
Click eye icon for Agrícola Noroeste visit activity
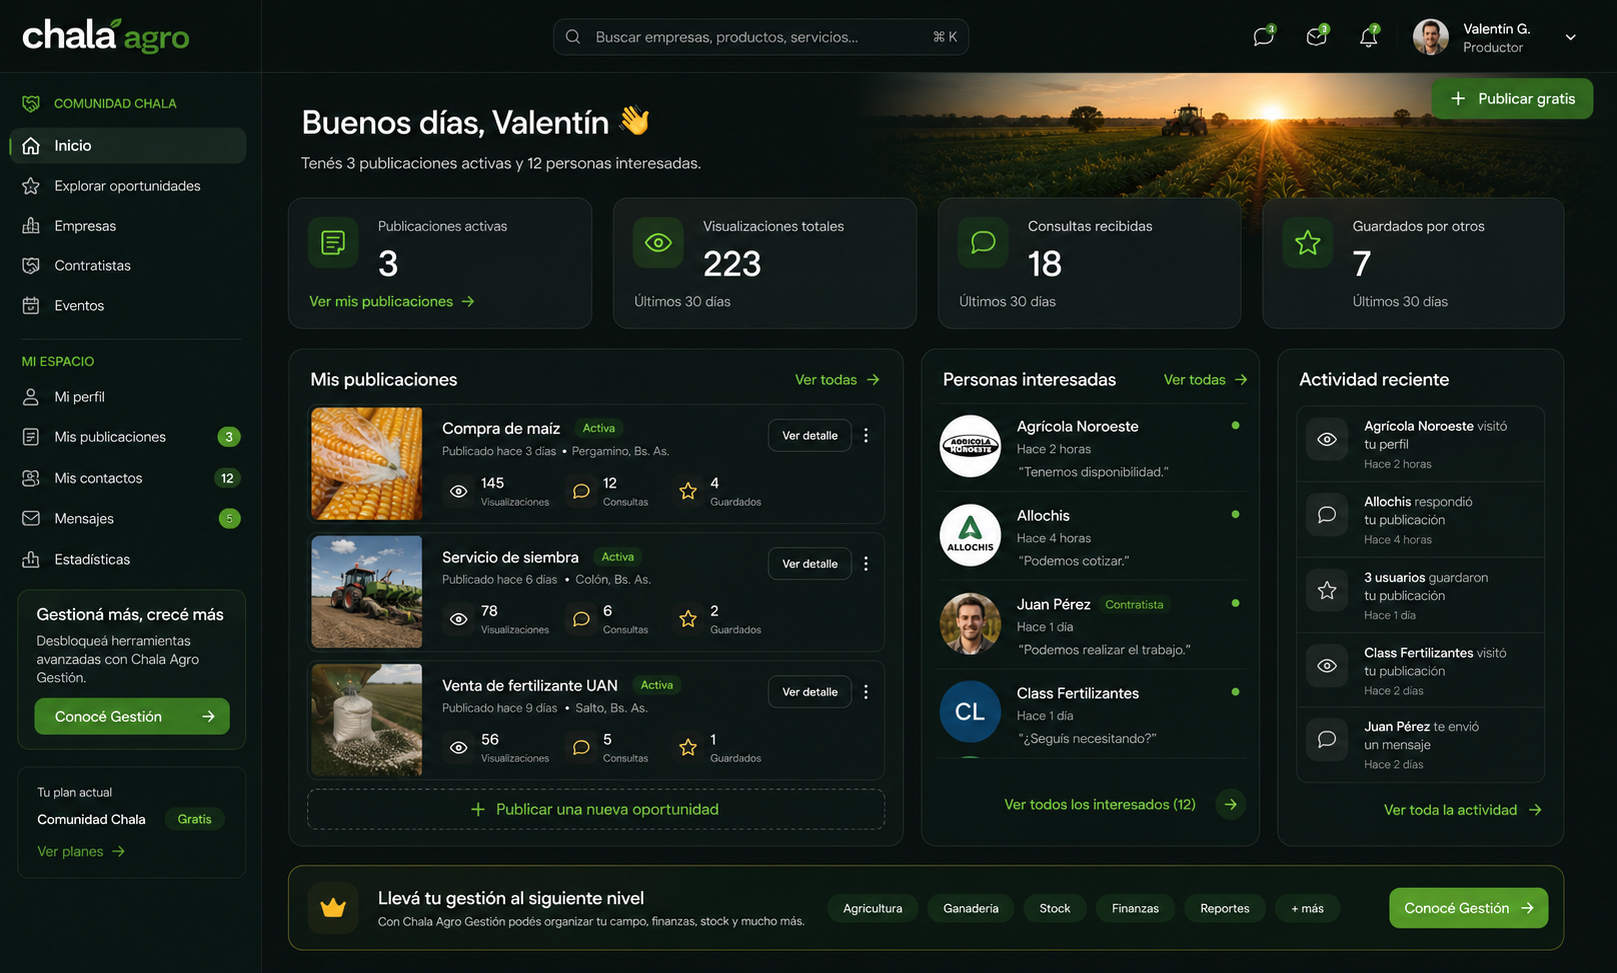click(1327, 439)
